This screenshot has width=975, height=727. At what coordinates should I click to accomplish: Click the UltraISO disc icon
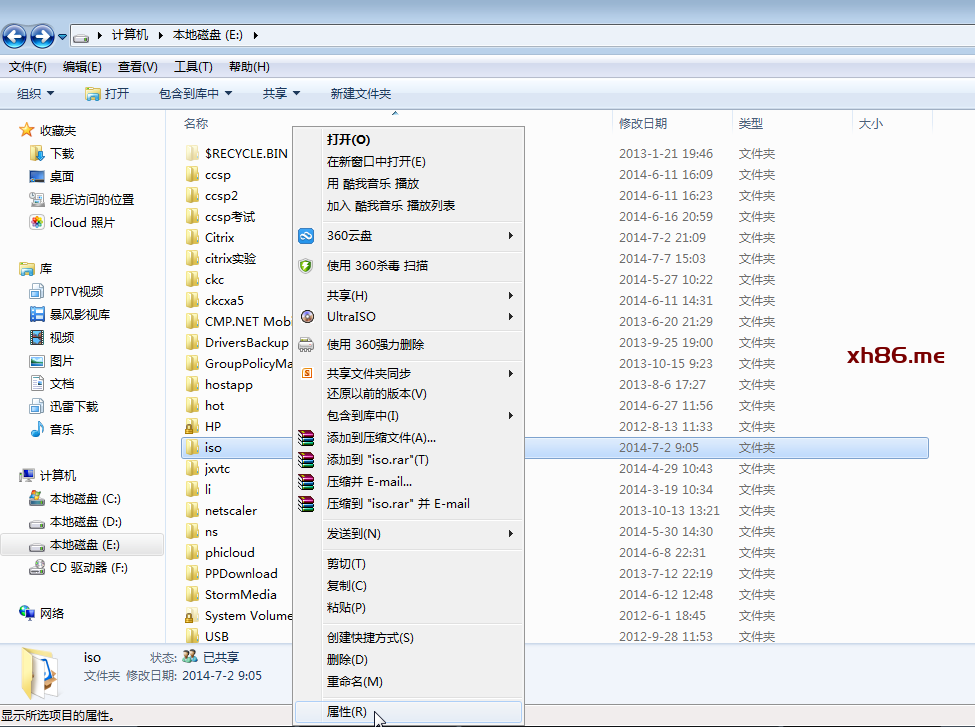pyautogui.click(x=307, y=317)
